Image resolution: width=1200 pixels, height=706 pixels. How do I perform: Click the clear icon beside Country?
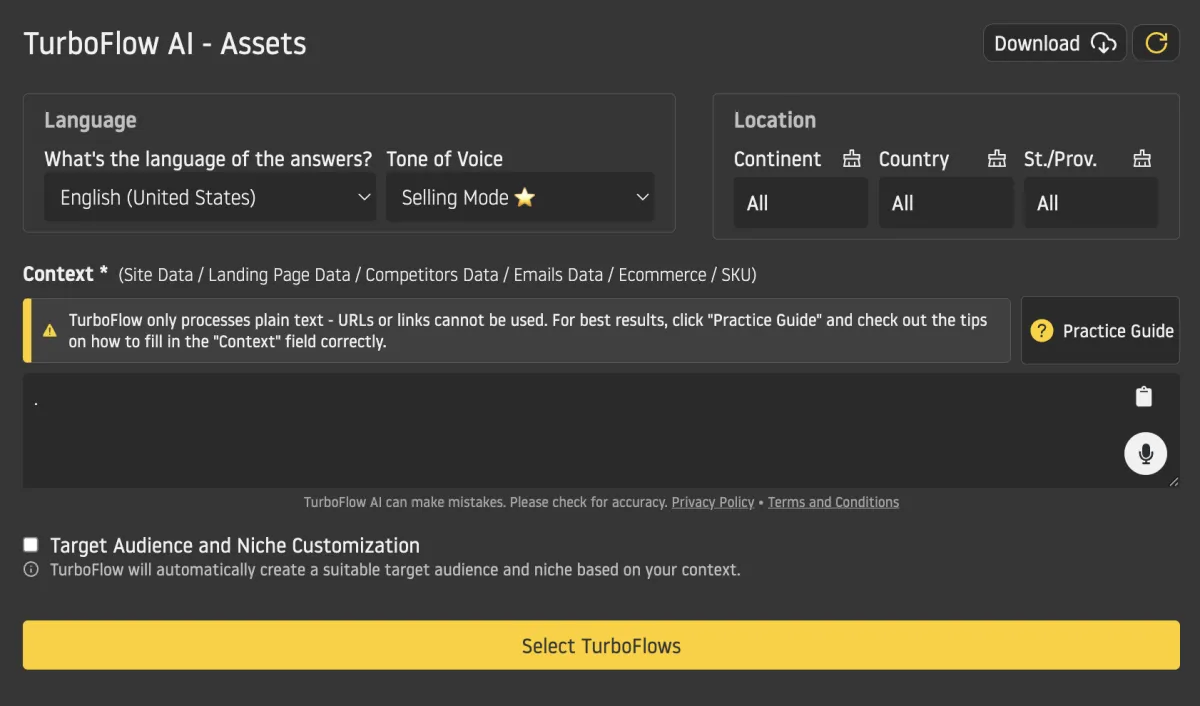click(x=996, y=159)
